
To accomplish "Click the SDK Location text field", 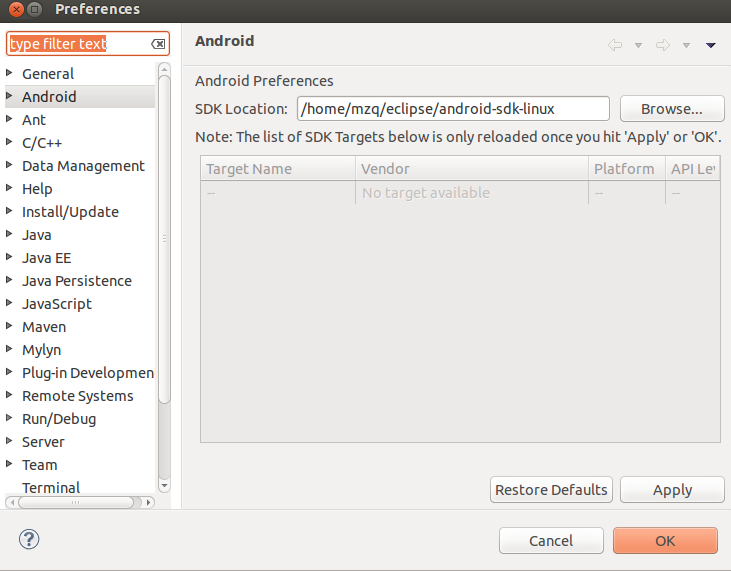I will [453, 109].
